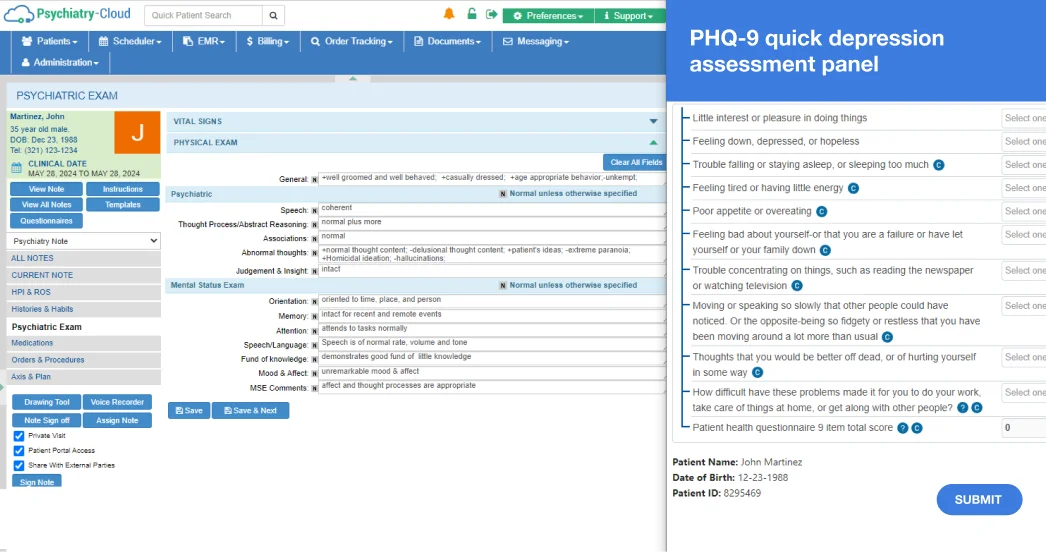The height and width of the screenshot is (552, 1046).
Task: Click the orange notification bell icon
Action: click(449, 14)
